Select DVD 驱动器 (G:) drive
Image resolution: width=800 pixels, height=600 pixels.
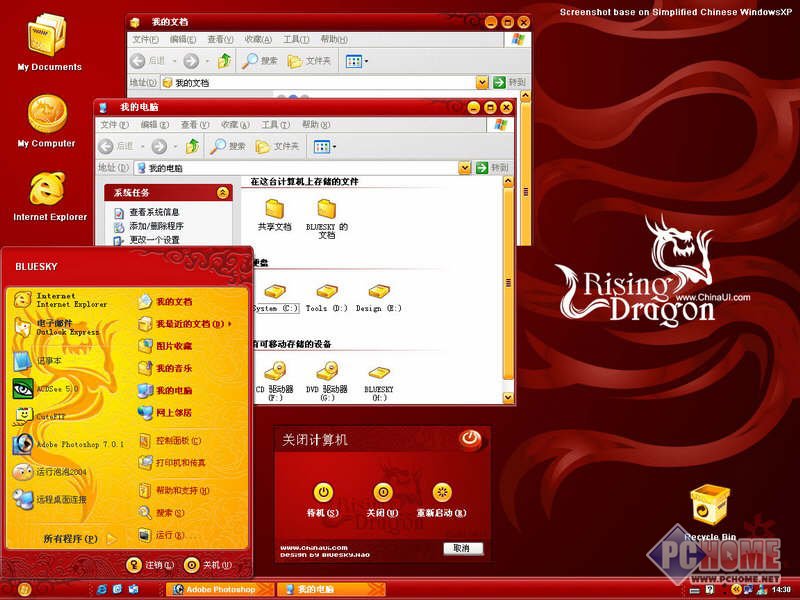point(327,381)
